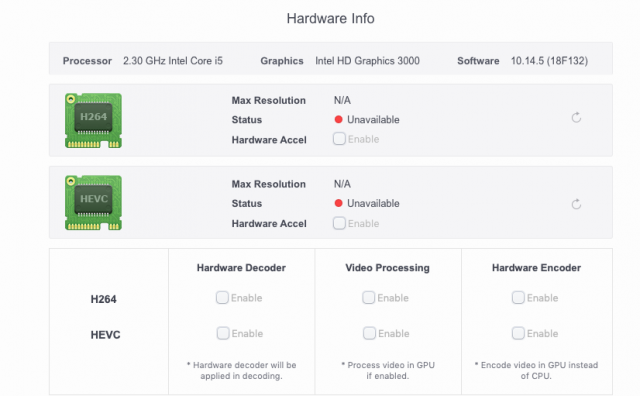Click HEVC Unavailable status text
The height and width of the screenshot is (396, 640).
pos(373,203)
